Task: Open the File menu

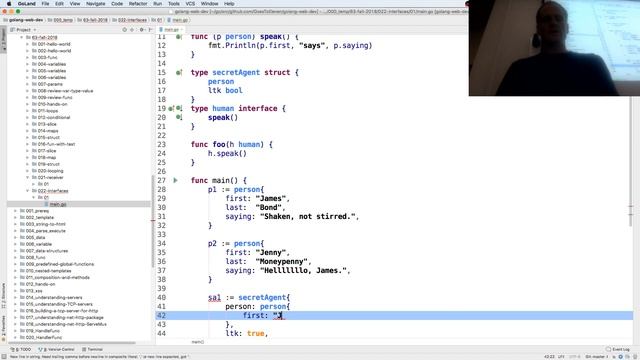Action: point(45,4)
